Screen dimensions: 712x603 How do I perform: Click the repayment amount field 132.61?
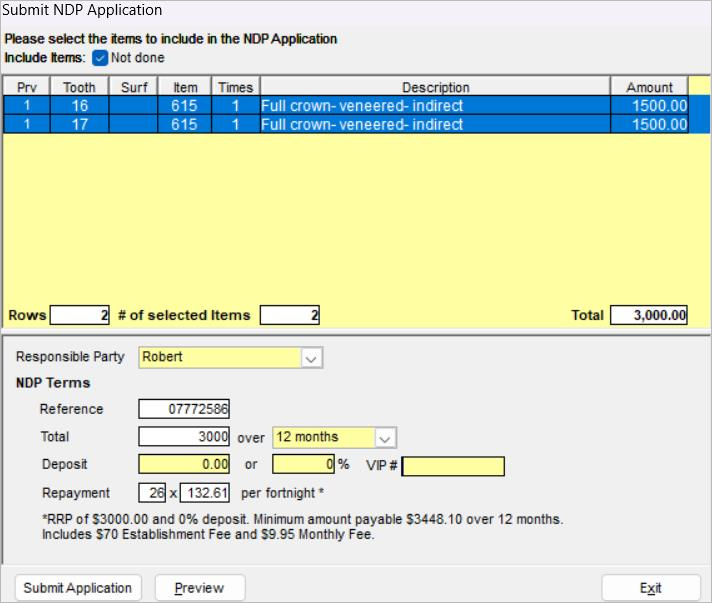point(205,493)
